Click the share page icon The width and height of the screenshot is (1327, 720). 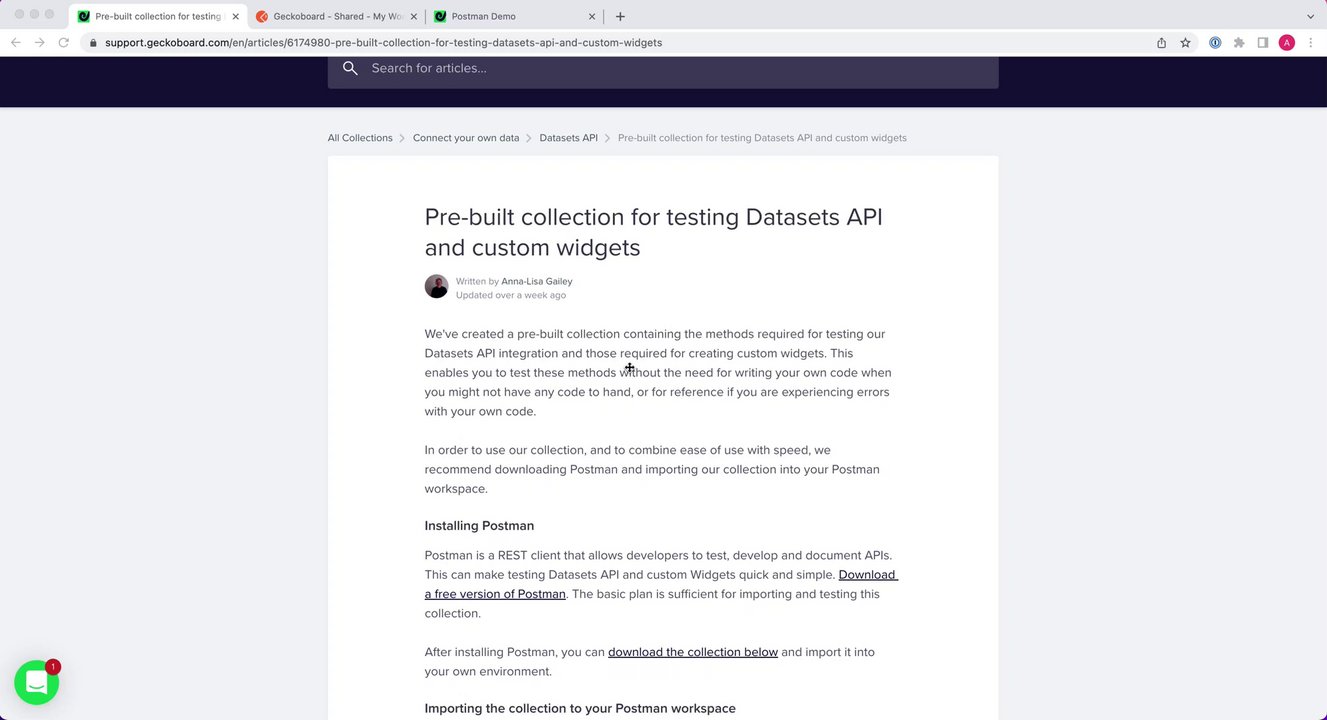click(1161, 43)
